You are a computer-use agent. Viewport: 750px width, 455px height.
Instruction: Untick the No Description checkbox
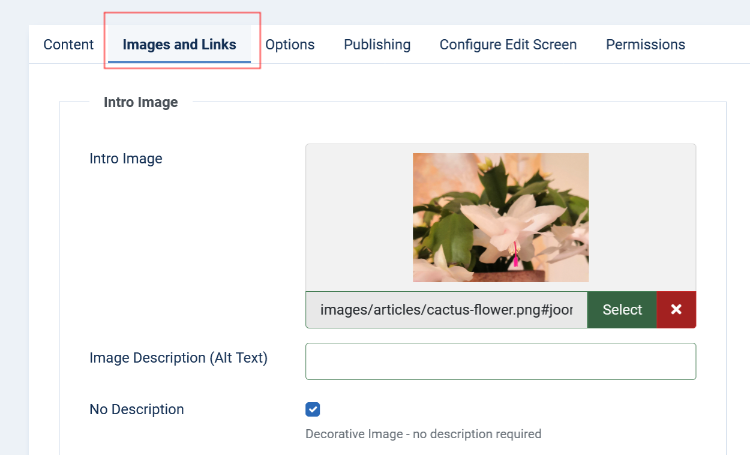[x=313, y=409]
